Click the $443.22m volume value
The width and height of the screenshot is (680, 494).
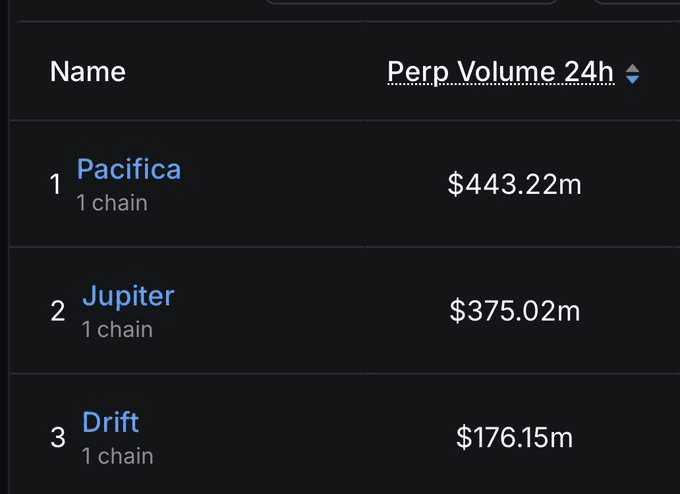coord(514,184)
